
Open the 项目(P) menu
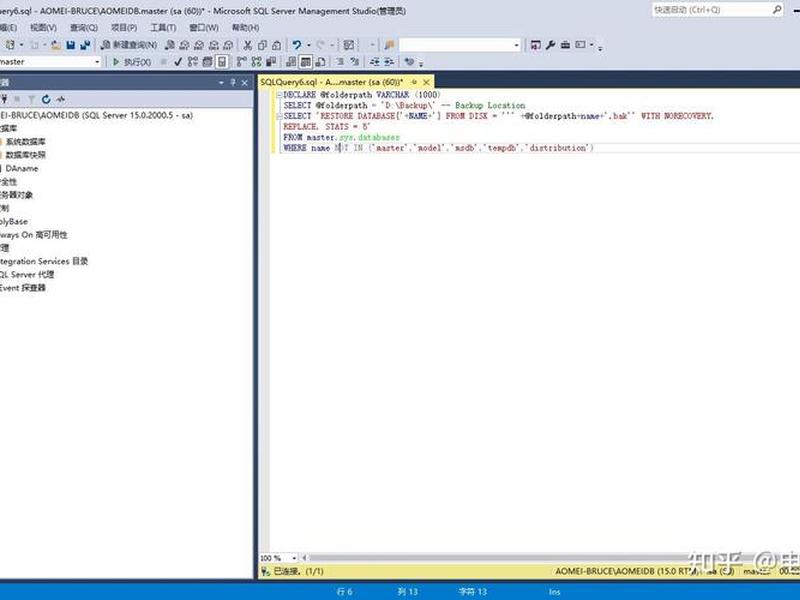(x=124, y=28)
